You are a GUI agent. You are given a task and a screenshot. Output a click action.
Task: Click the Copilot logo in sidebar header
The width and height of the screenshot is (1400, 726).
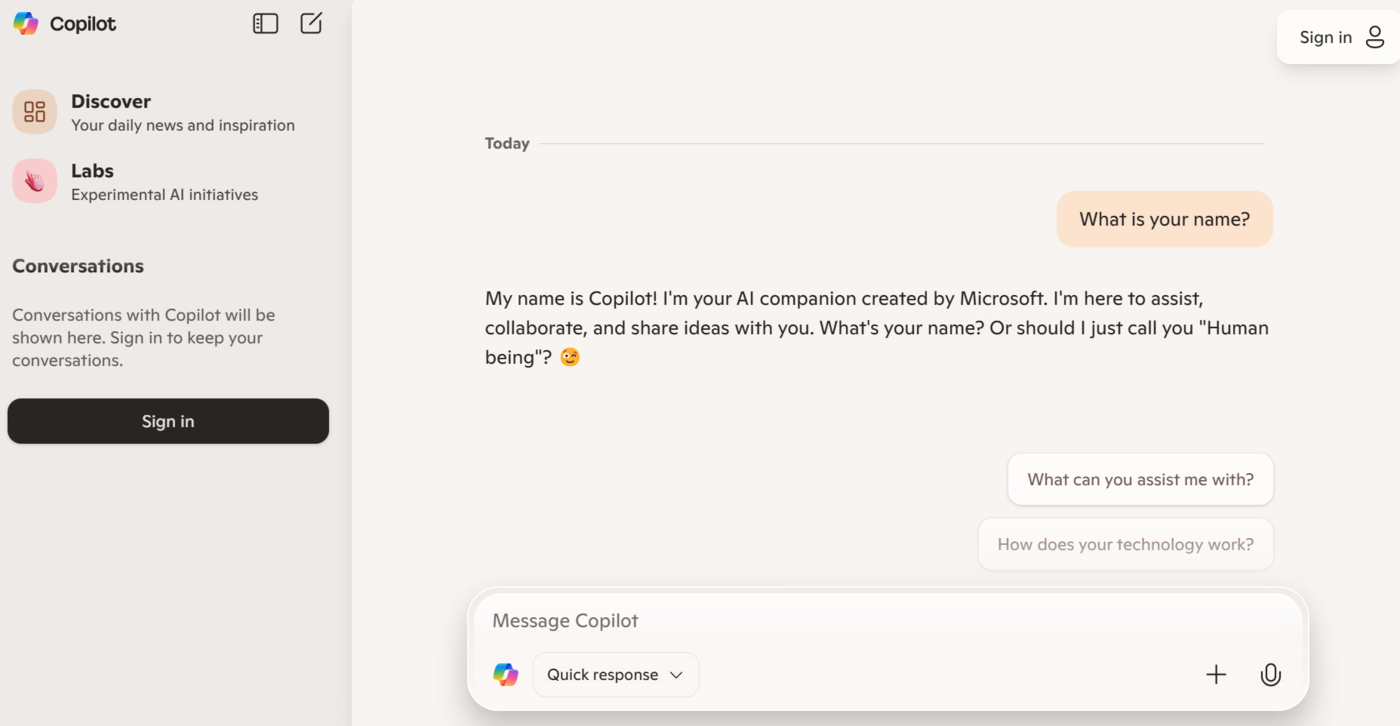(26, 24)
